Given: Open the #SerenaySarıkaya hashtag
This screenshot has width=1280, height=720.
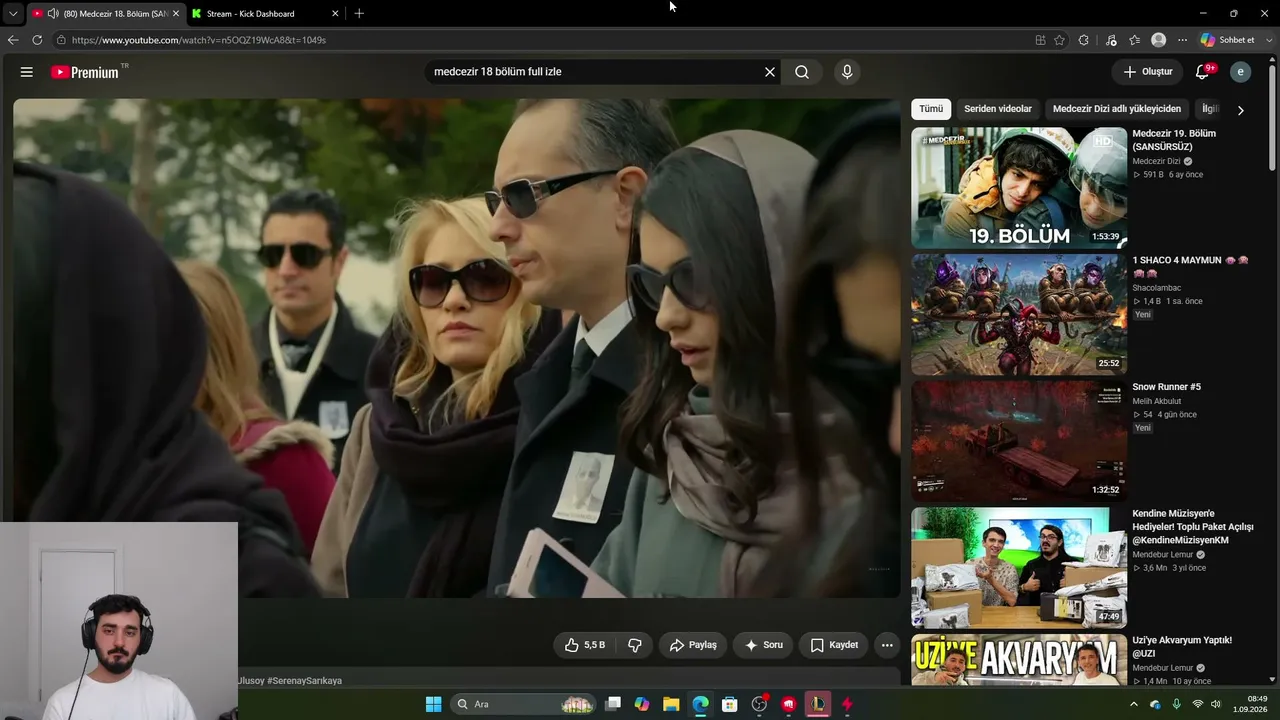Looking at the screenshot, I should pos(304,681).
